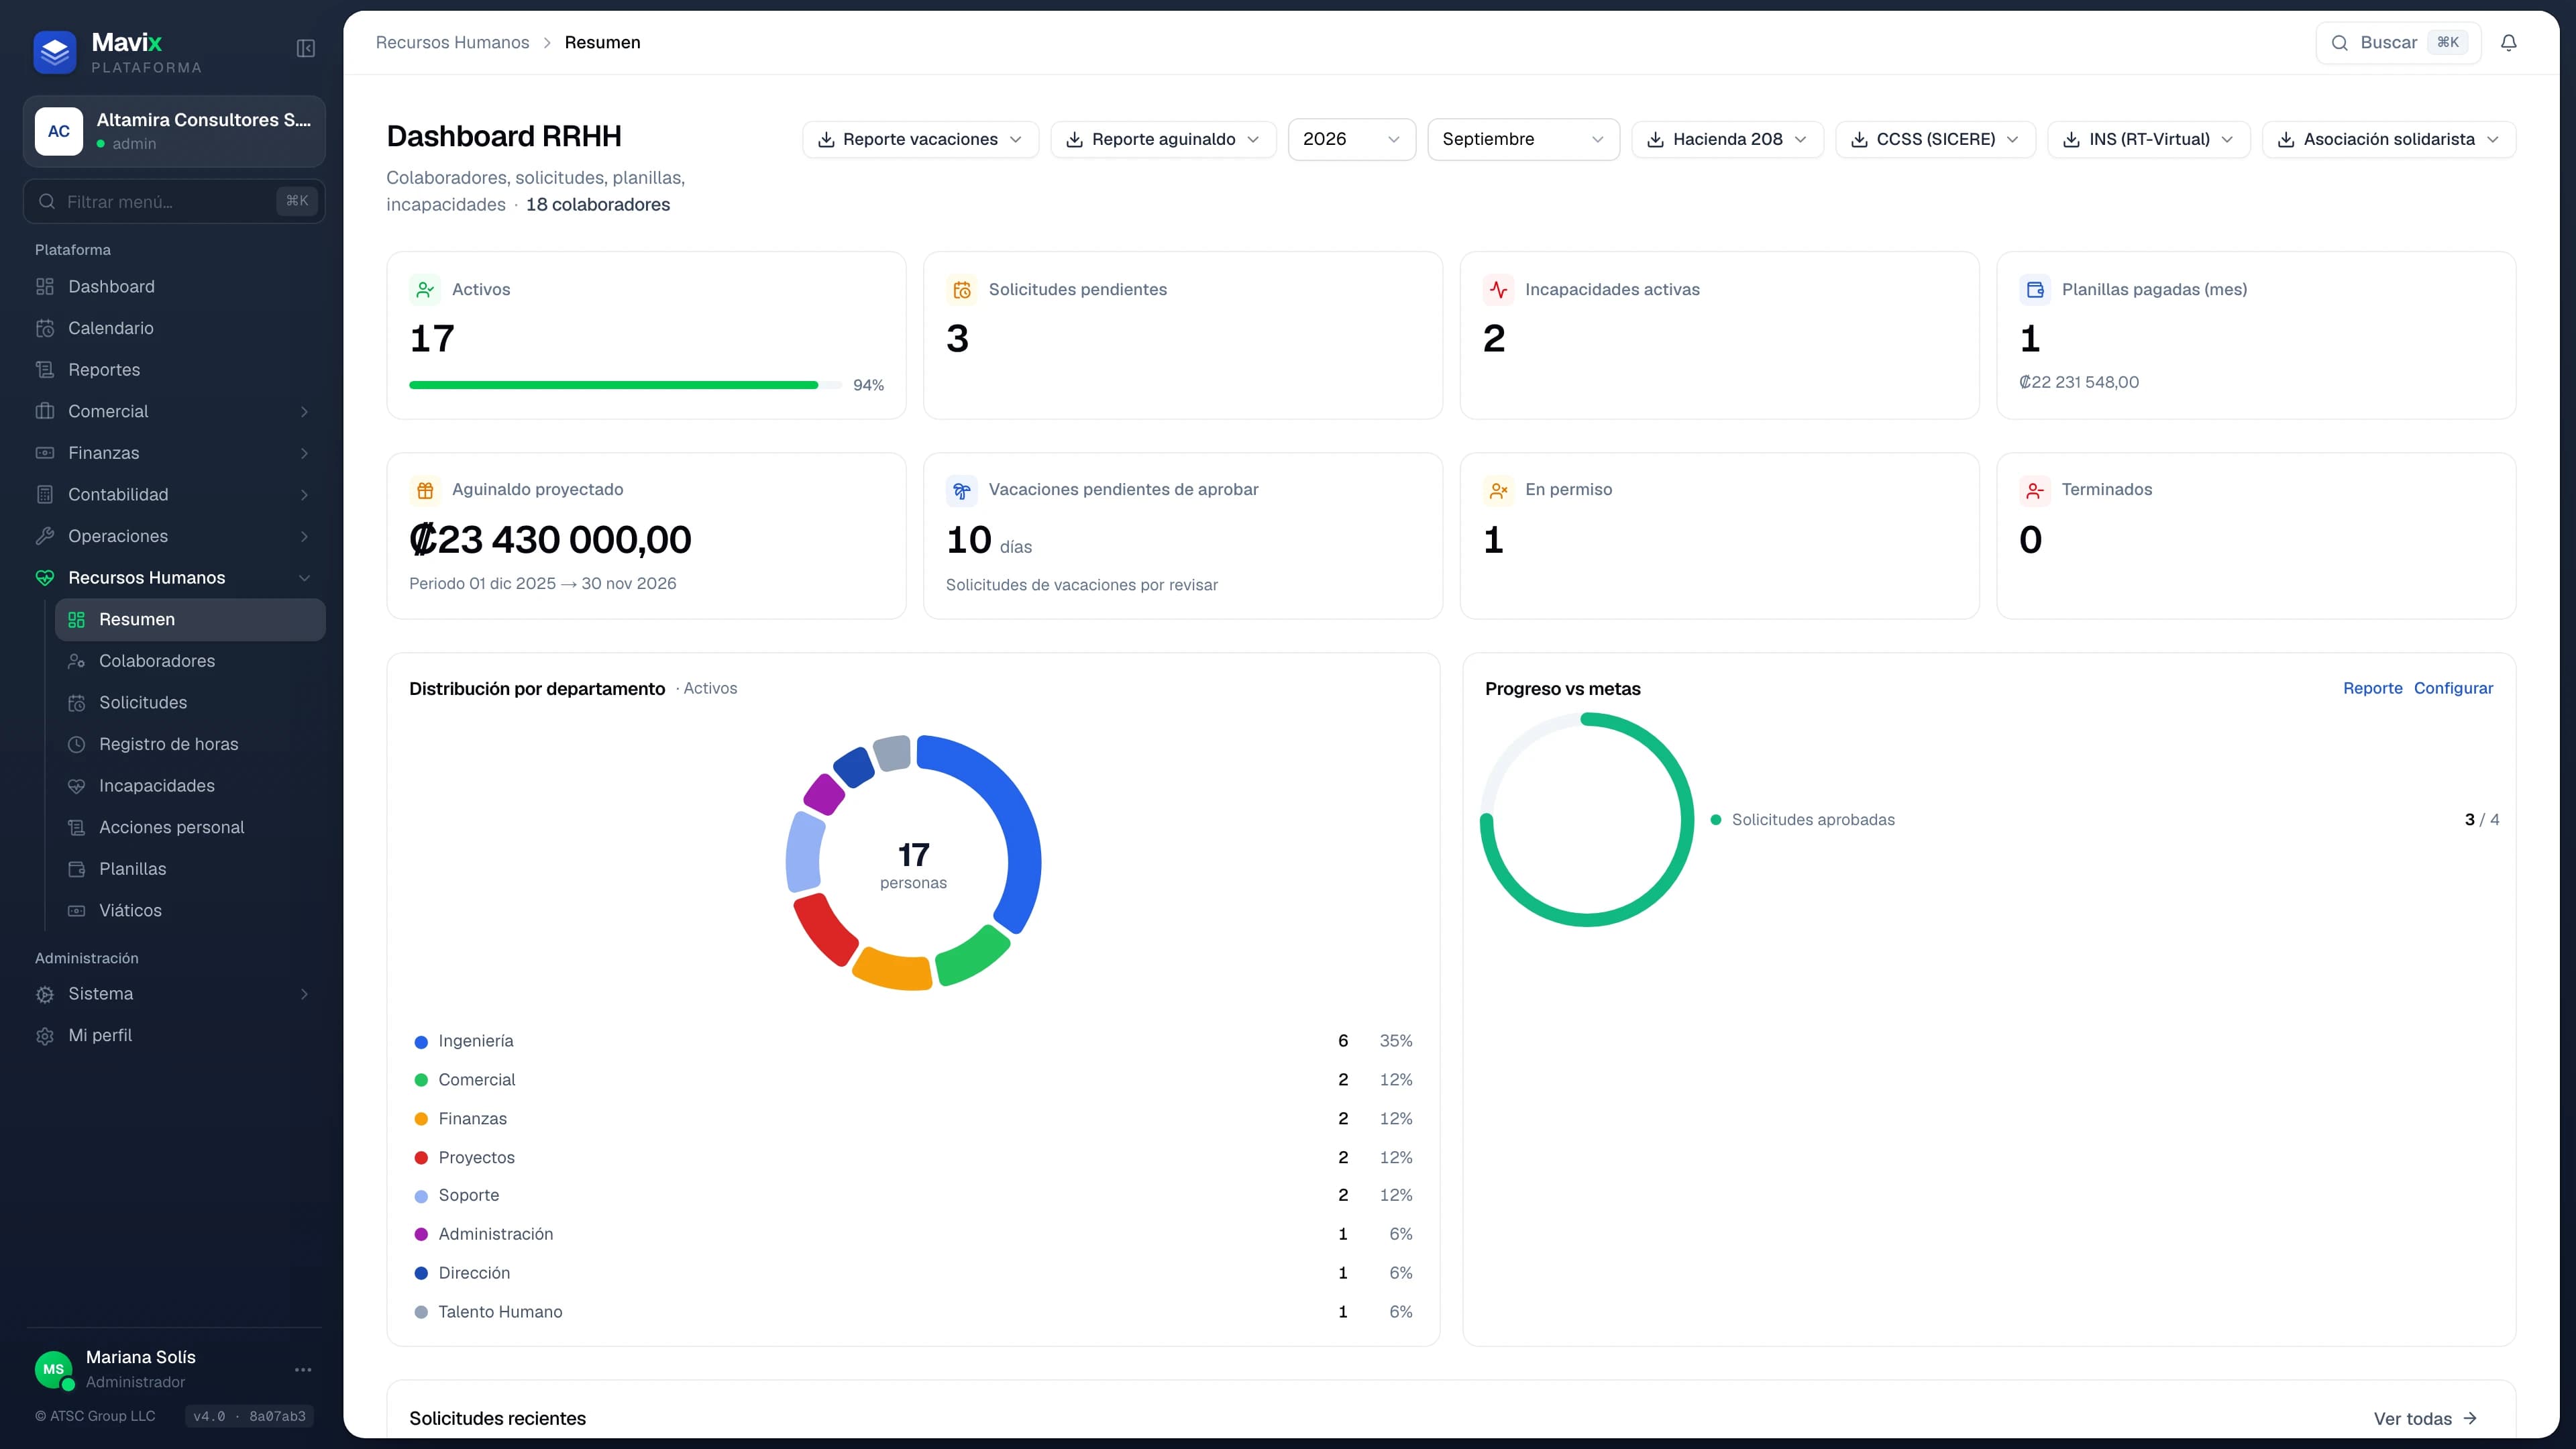Collapse the sidebar with the panel icon

[306, 48]
